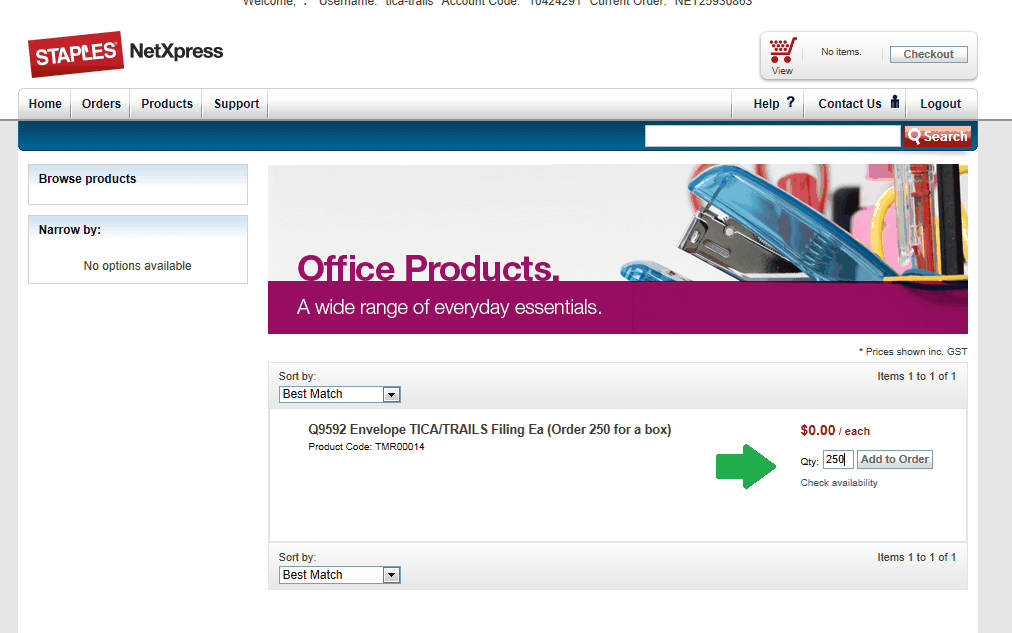Click the Browse products heading
Image resolution: width=1012 pixels, height=633 pixels.
(x=88, y=179)
